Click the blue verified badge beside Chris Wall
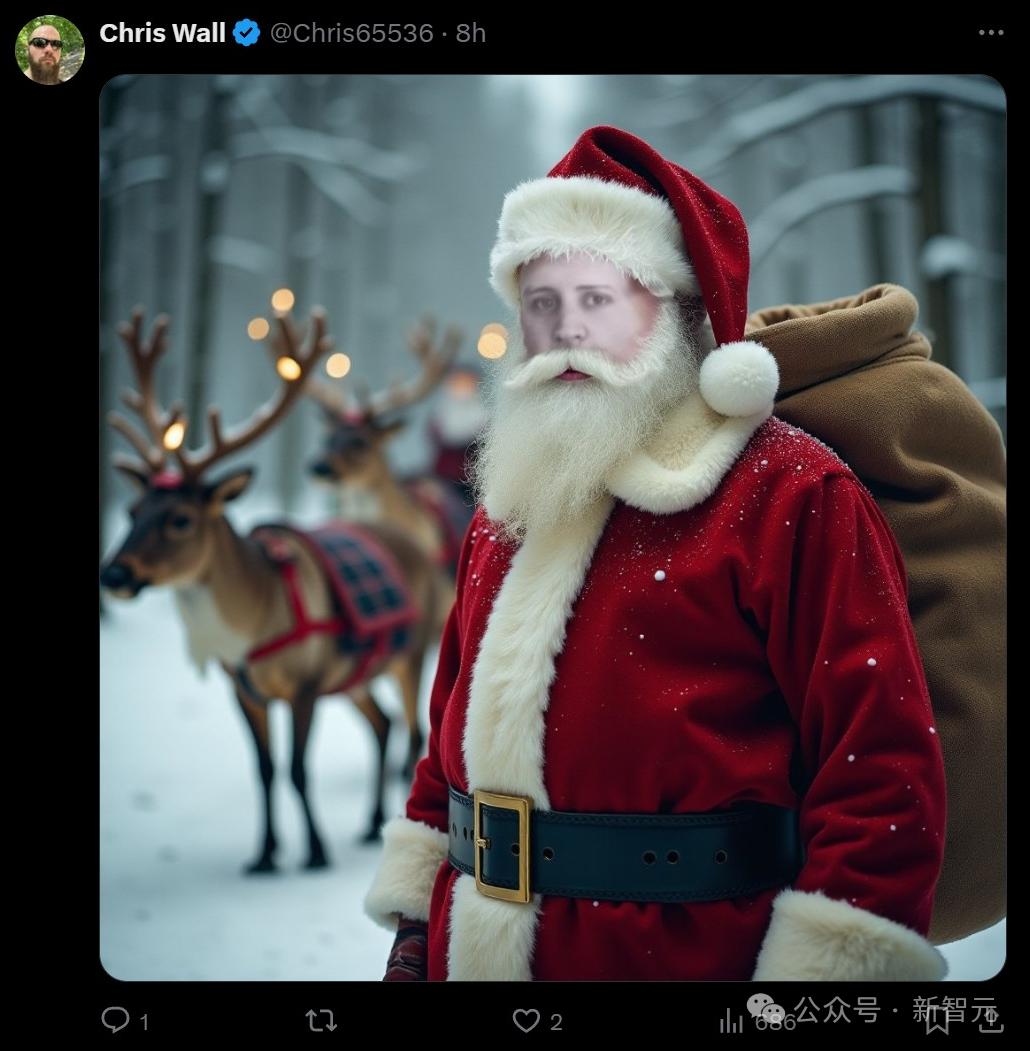 247,33
